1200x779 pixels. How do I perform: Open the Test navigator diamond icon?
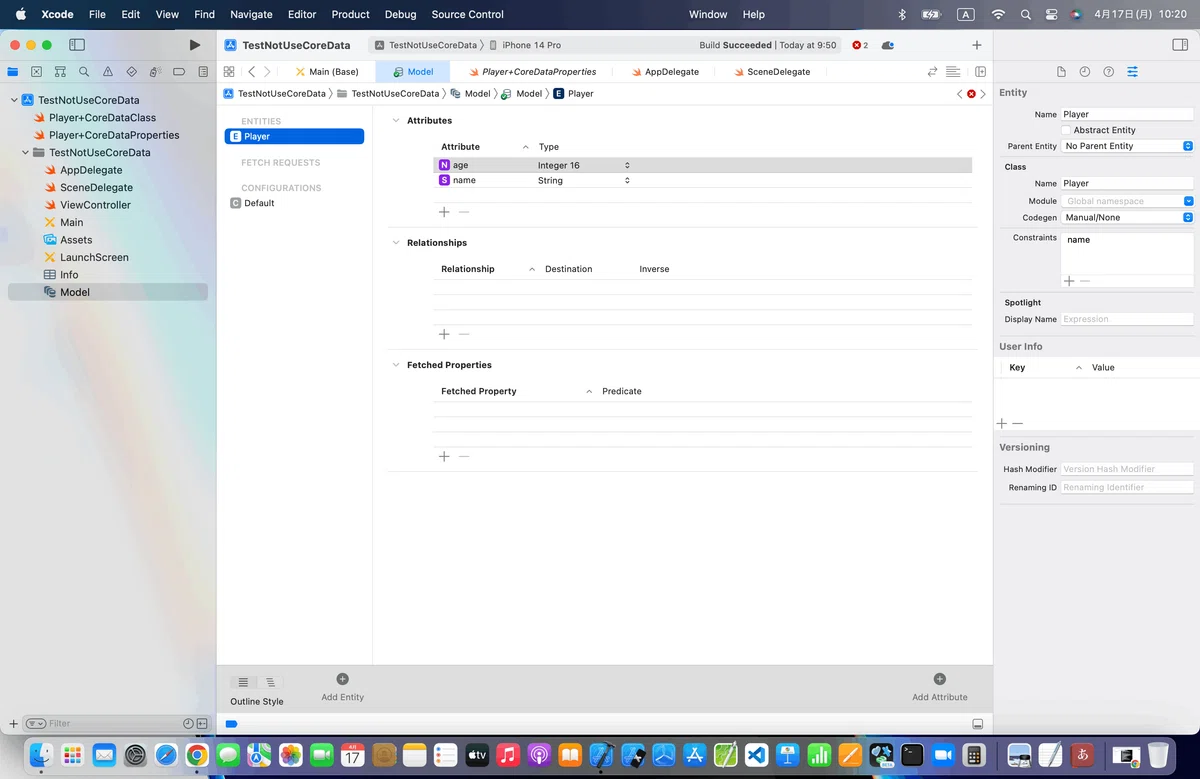(x=131, y=72)
